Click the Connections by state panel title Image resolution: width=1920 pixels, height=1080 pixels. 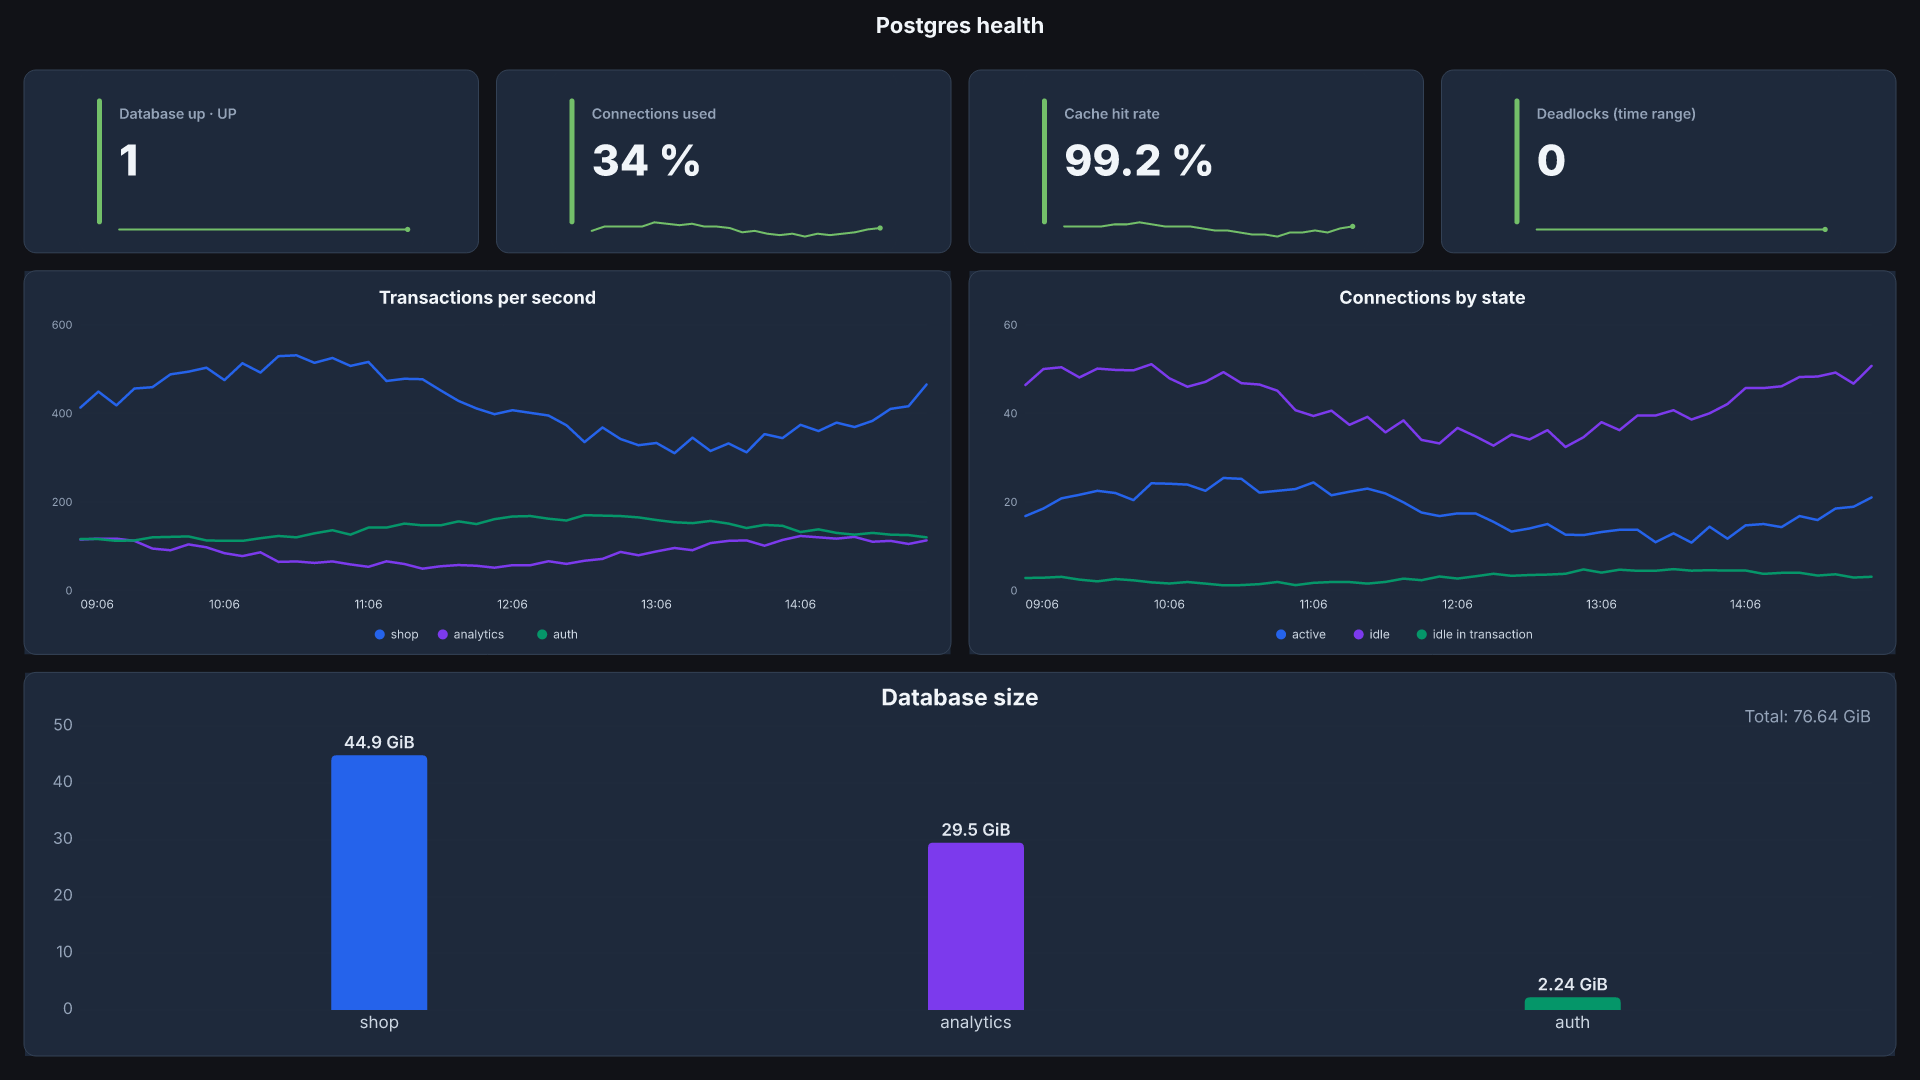1432,298
